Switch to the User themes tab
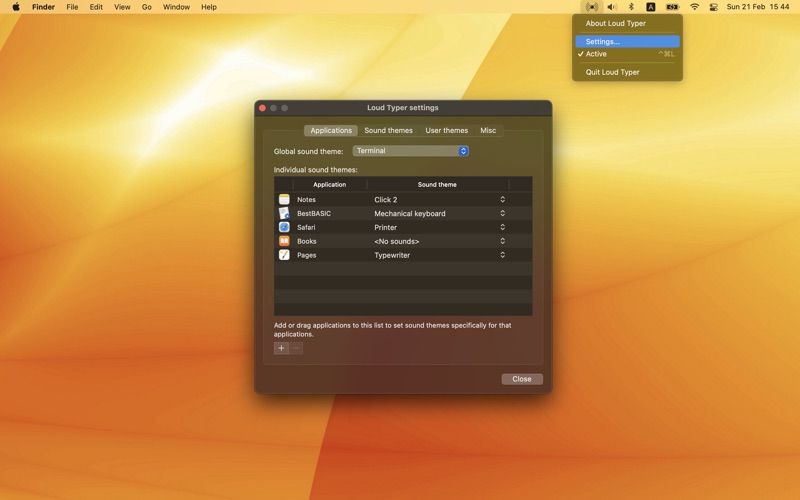The image size is (800, 500). pos(446,131)
